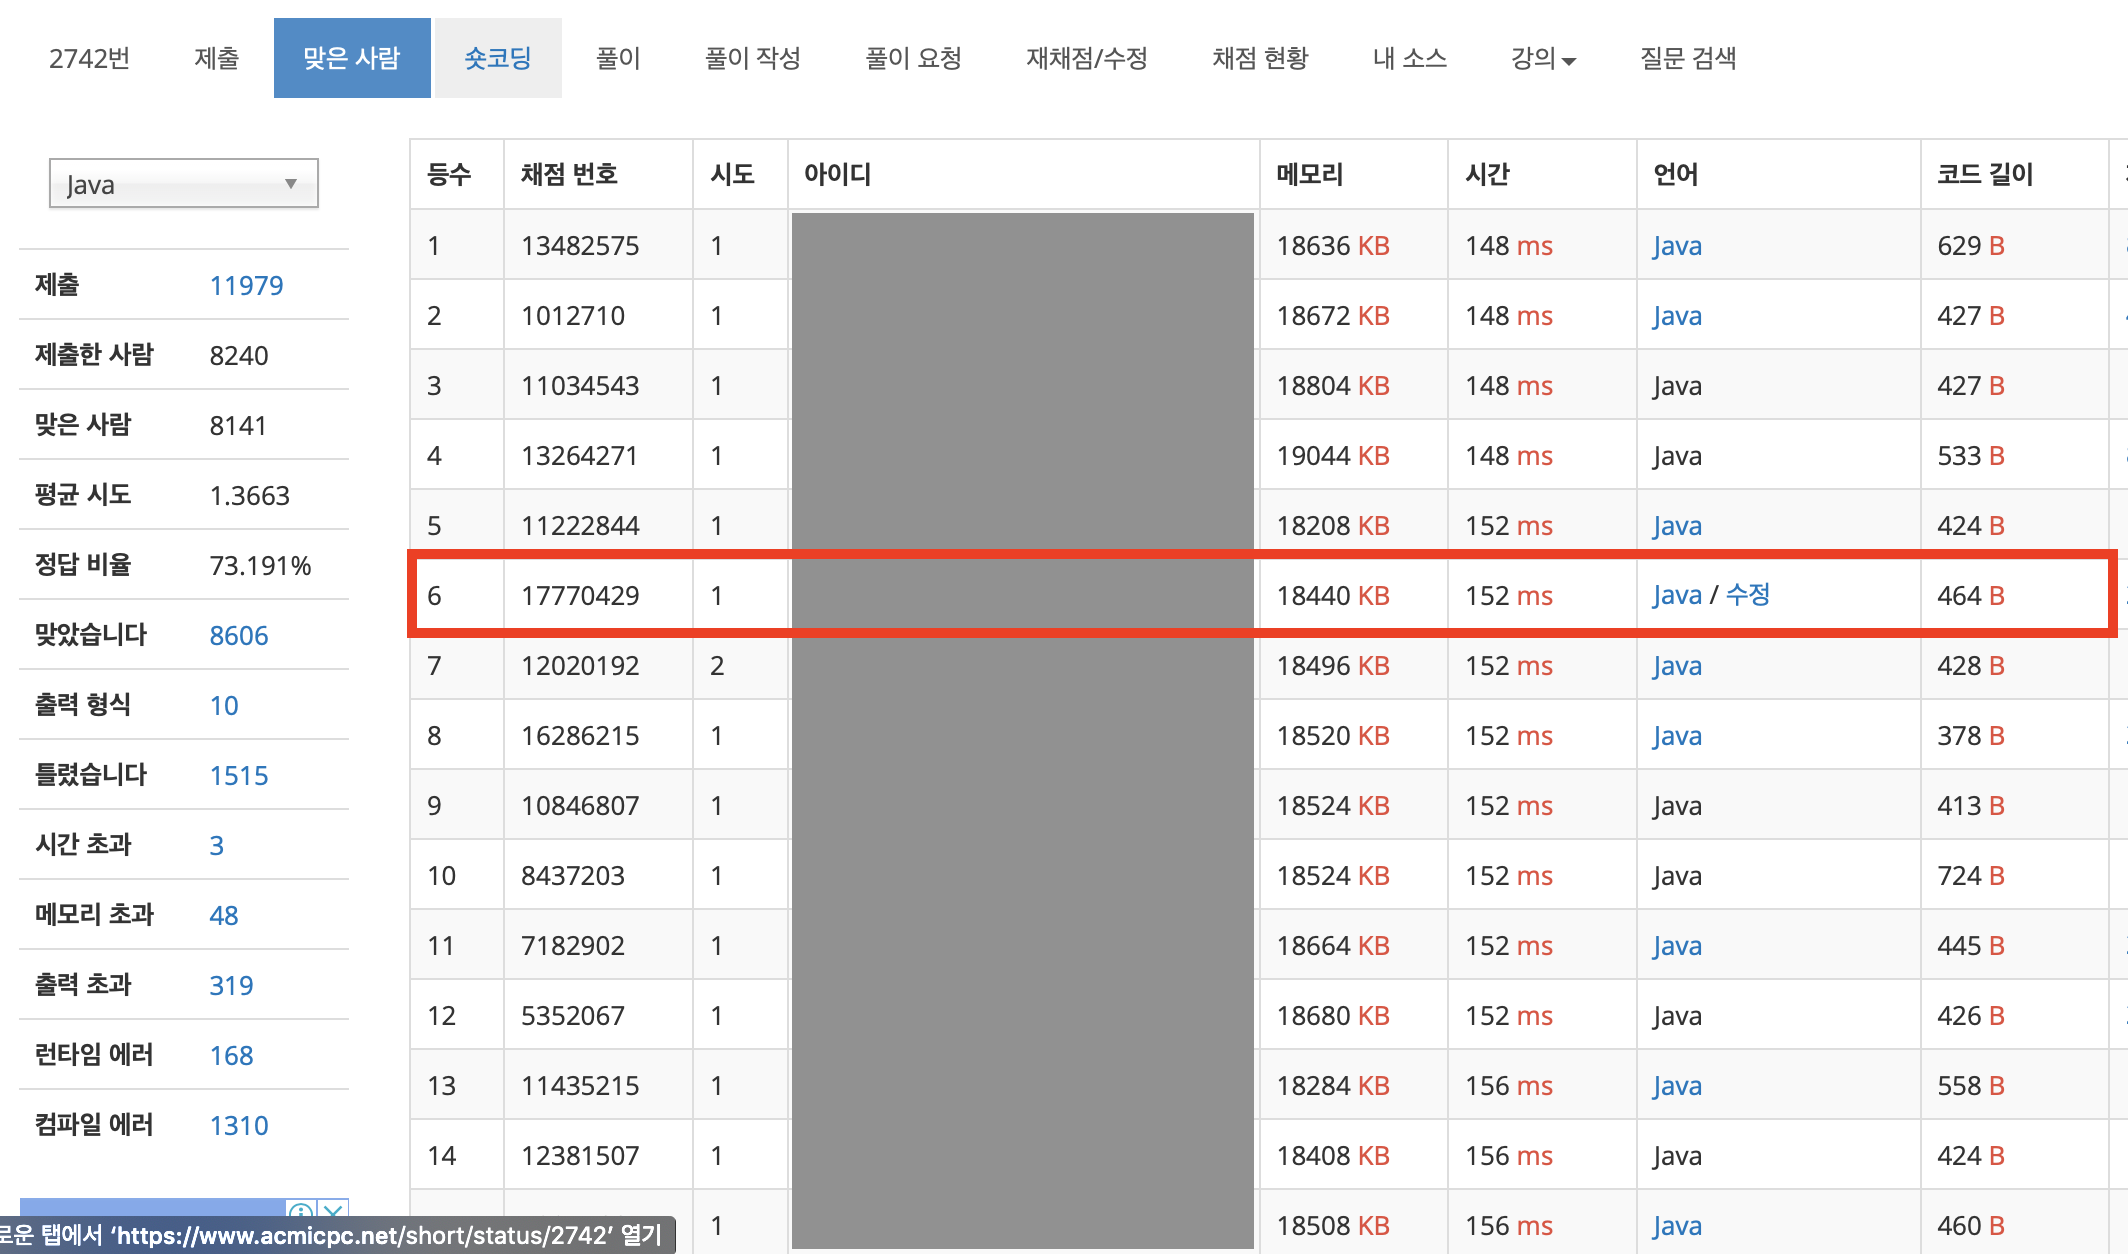
Task: Go to 채점 현황 tab
Action: (1260, 59)
